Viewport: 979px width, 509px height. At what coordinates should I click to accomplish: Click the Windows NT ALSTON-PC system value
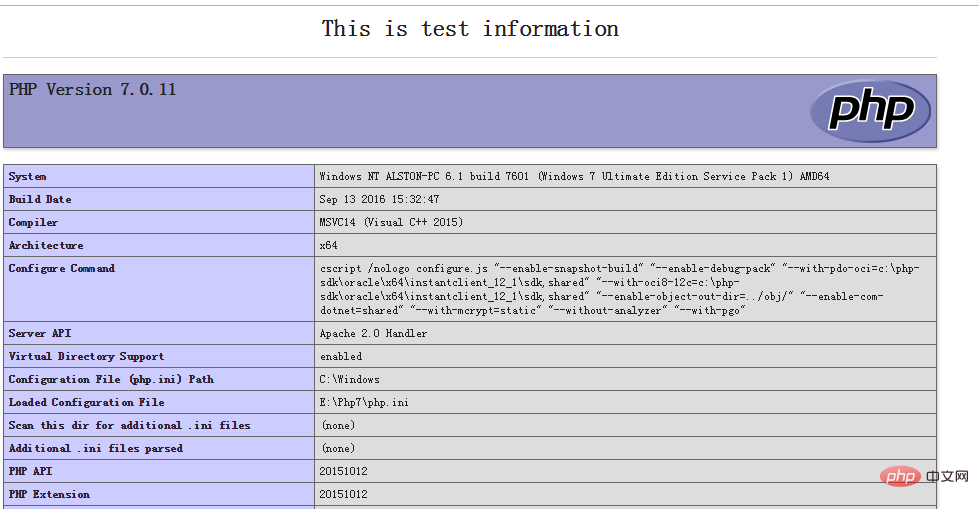pos(574,176)
